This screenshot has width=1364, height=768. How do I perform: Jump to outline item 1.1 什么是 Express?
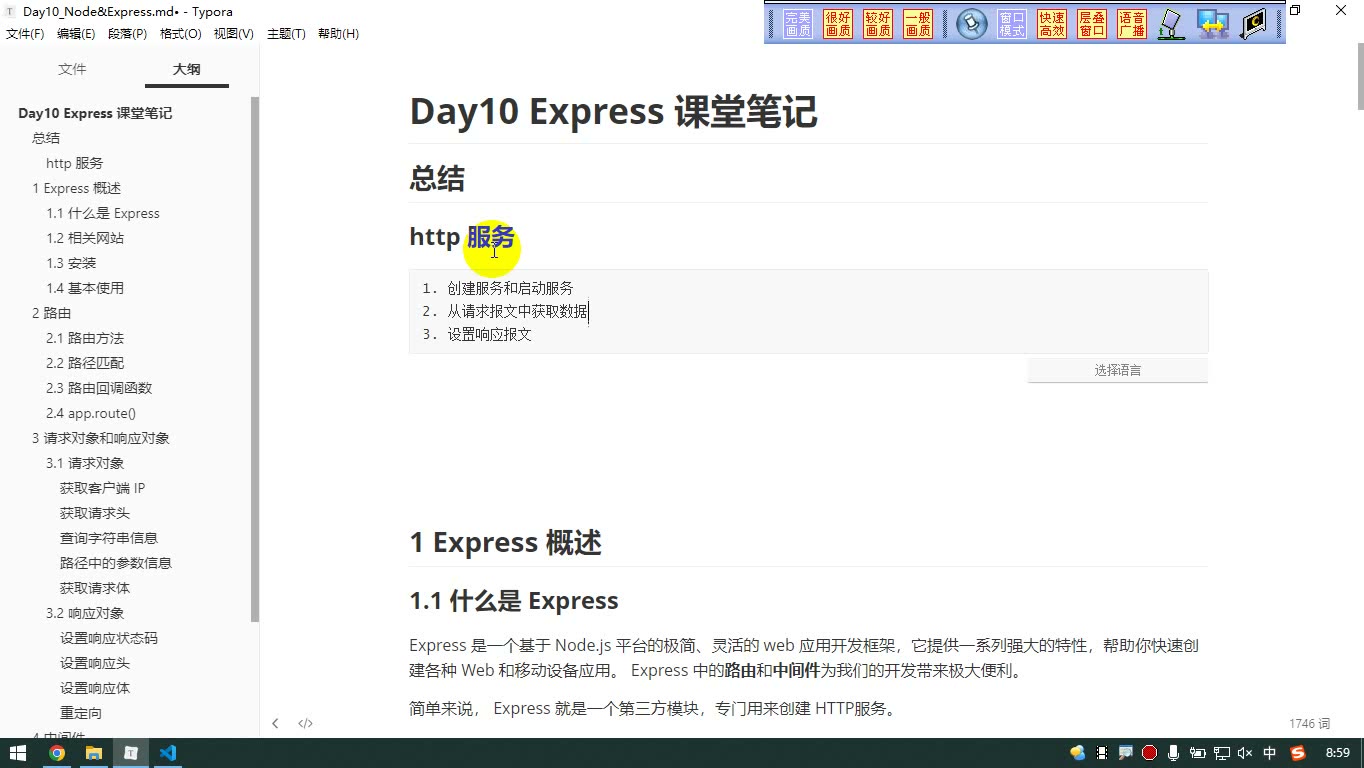pos(103,213)
